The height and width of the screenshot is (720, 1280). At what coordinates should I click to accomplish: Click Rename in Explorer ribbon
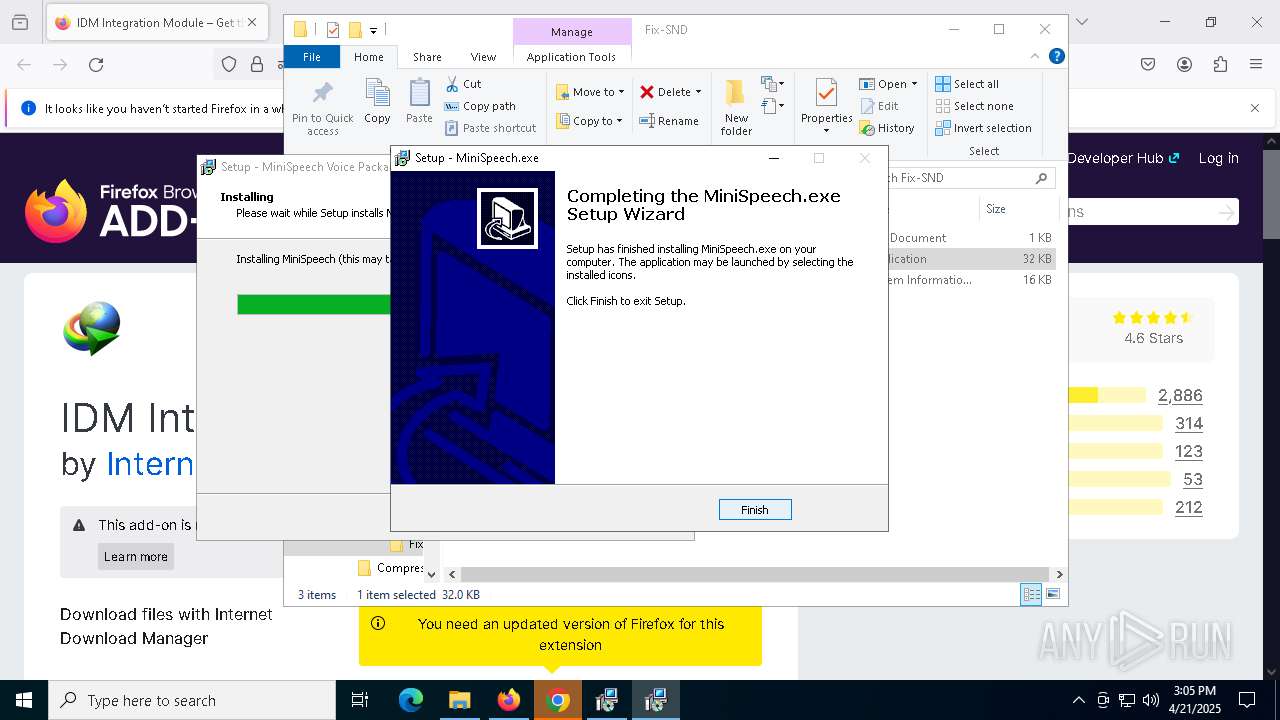pyautogui.click(x=669, y=121)
